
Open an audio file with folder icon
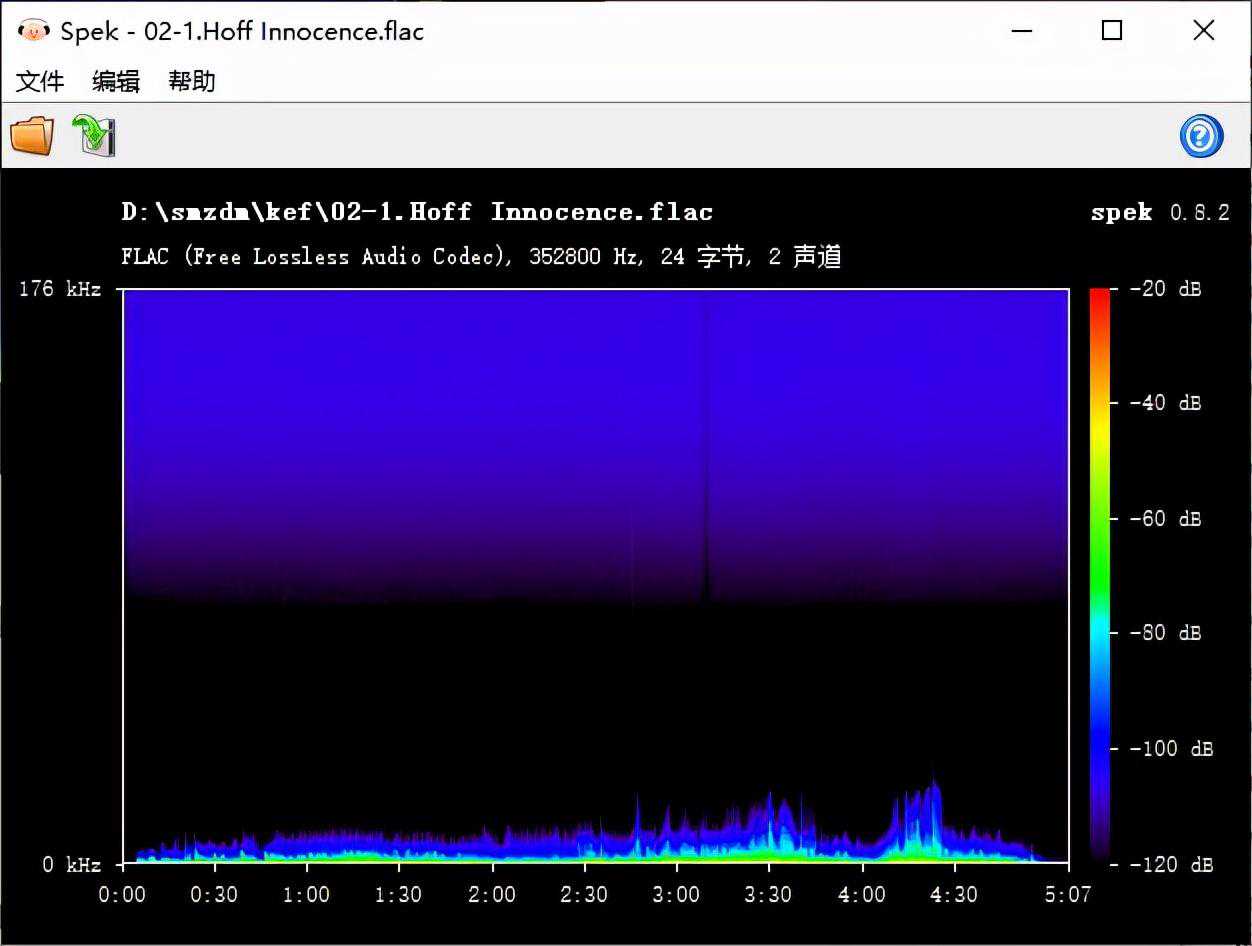coord(32,136)
